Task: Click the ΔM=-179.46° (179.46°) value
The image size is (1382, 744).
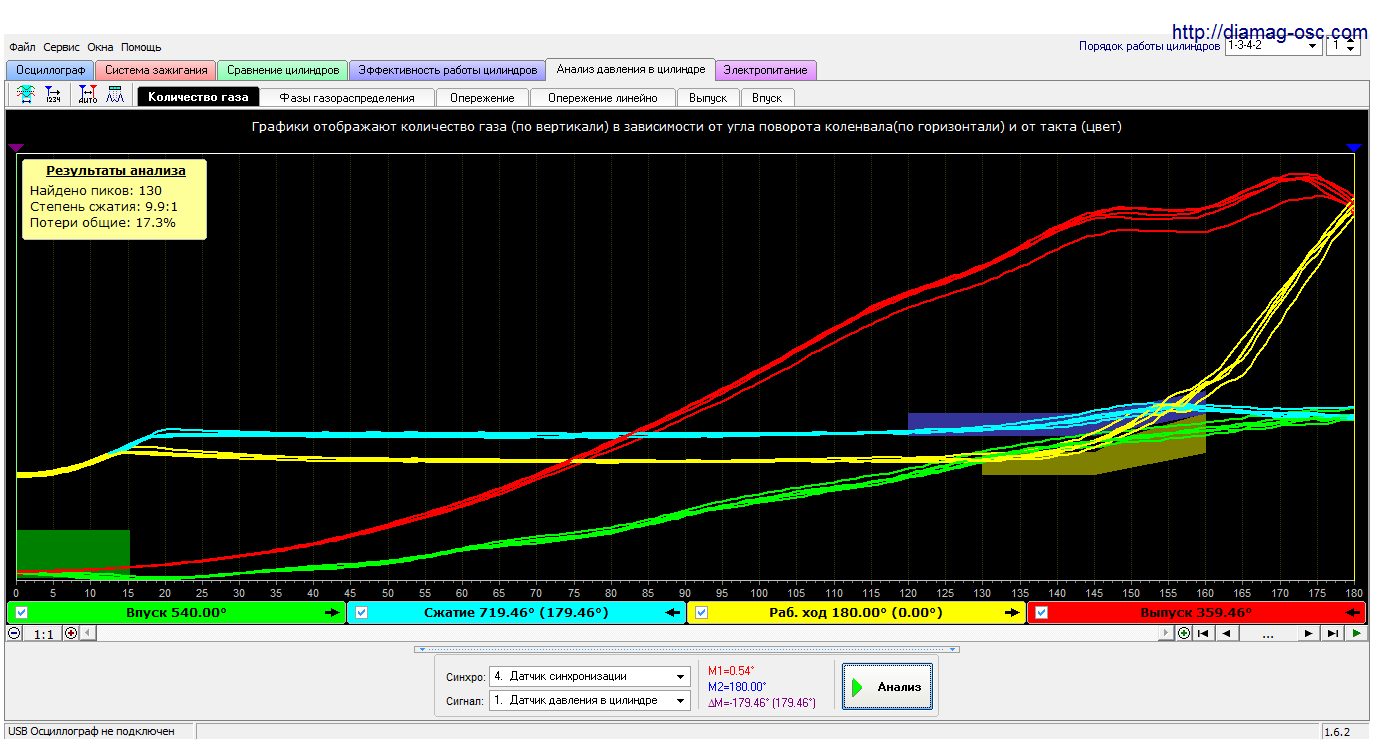Action: (x=762, y=703)
